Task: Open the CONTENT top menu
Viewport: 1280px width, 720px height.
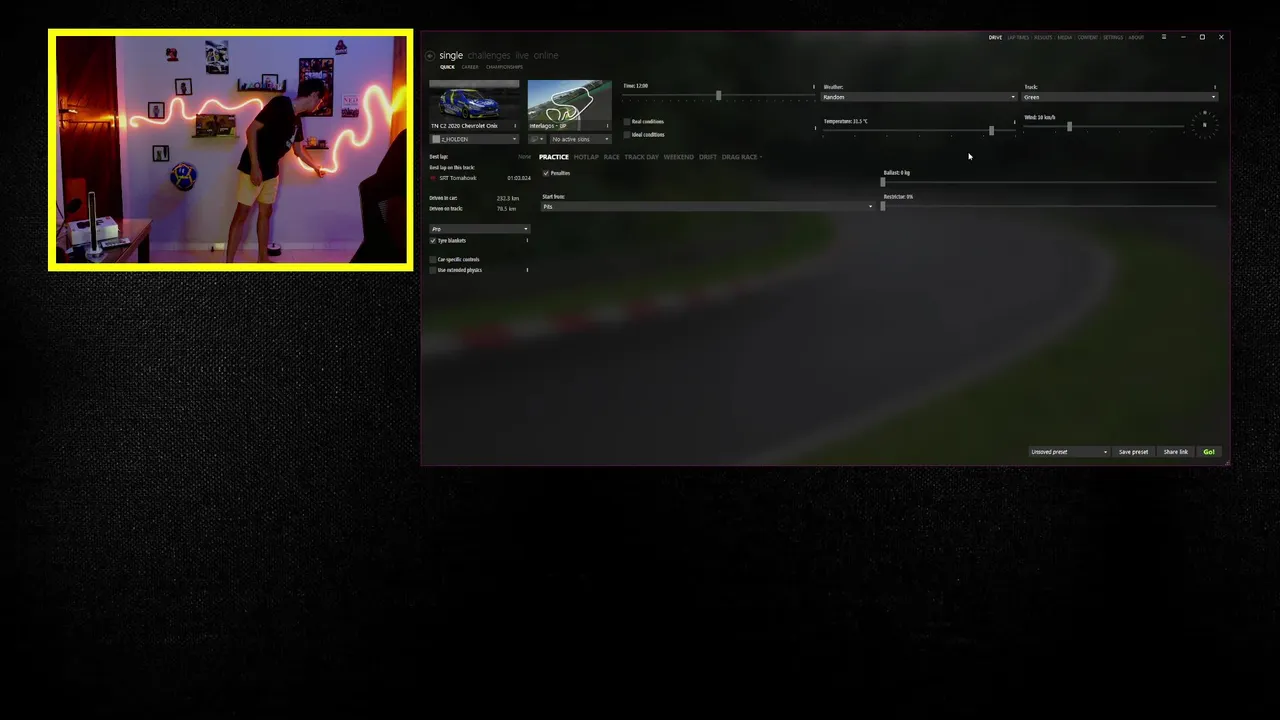Action: click(x=1087, y=37)
